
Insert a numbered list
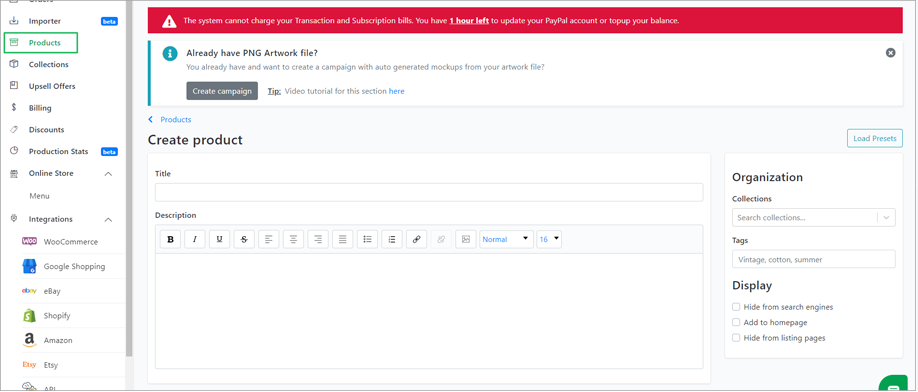pyautogui.click(x=392, y=239)
